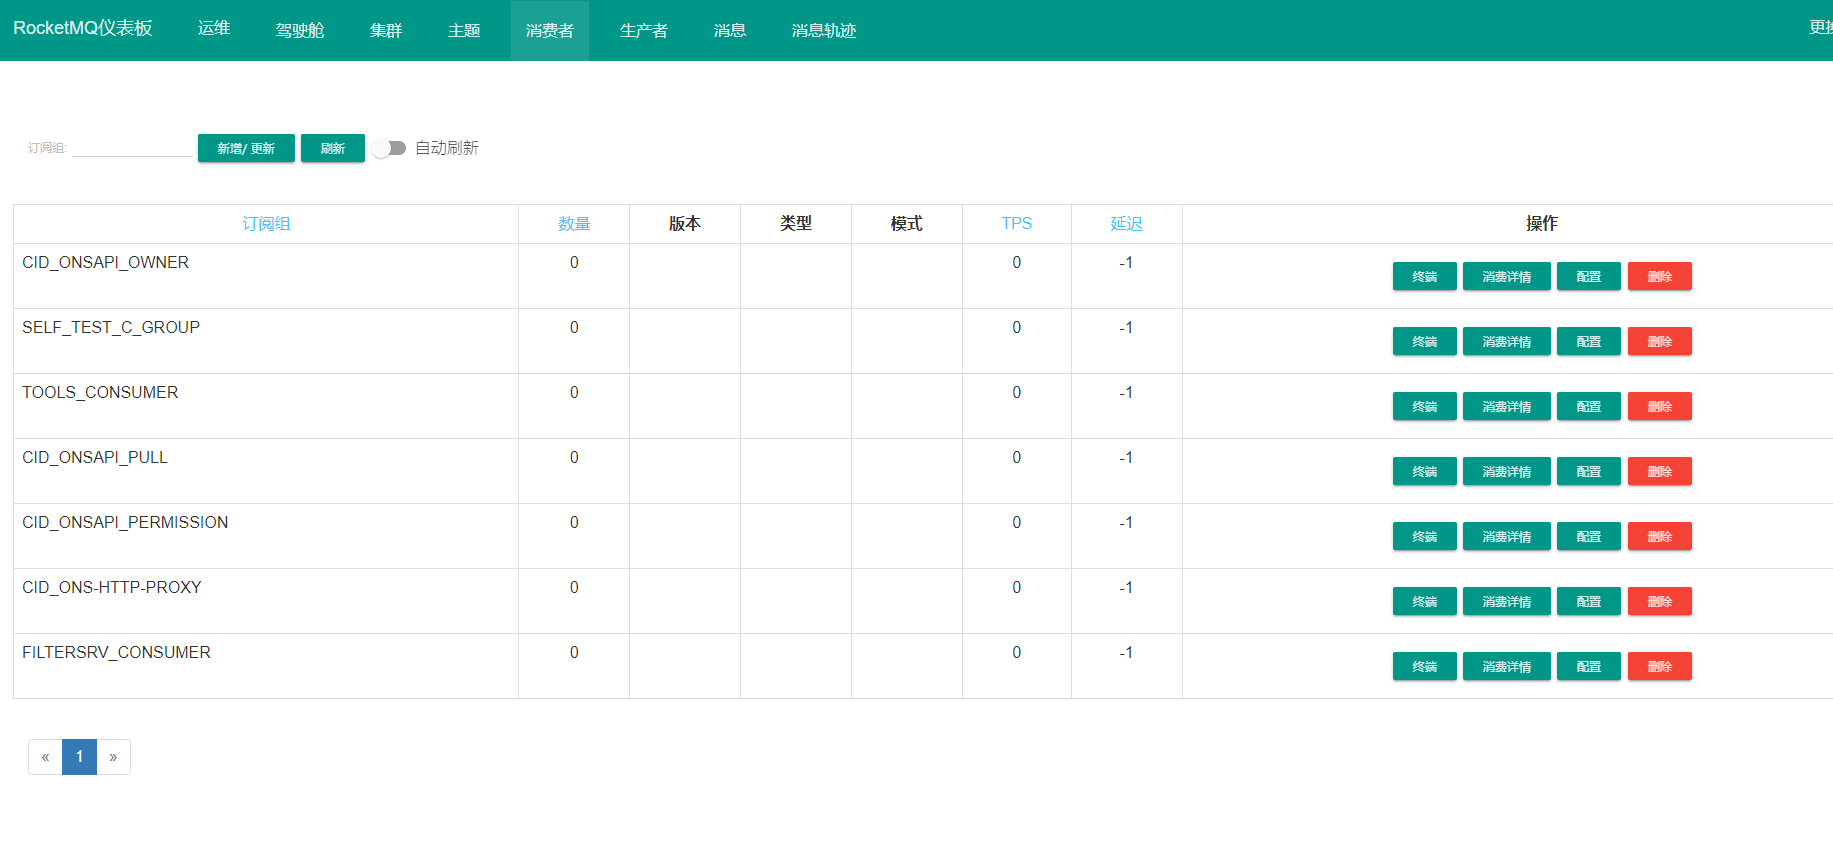The image size is (1833, 865).
Task: Click 配置 for CID_ONSAPI_PULL
Action: [1589, 471]
